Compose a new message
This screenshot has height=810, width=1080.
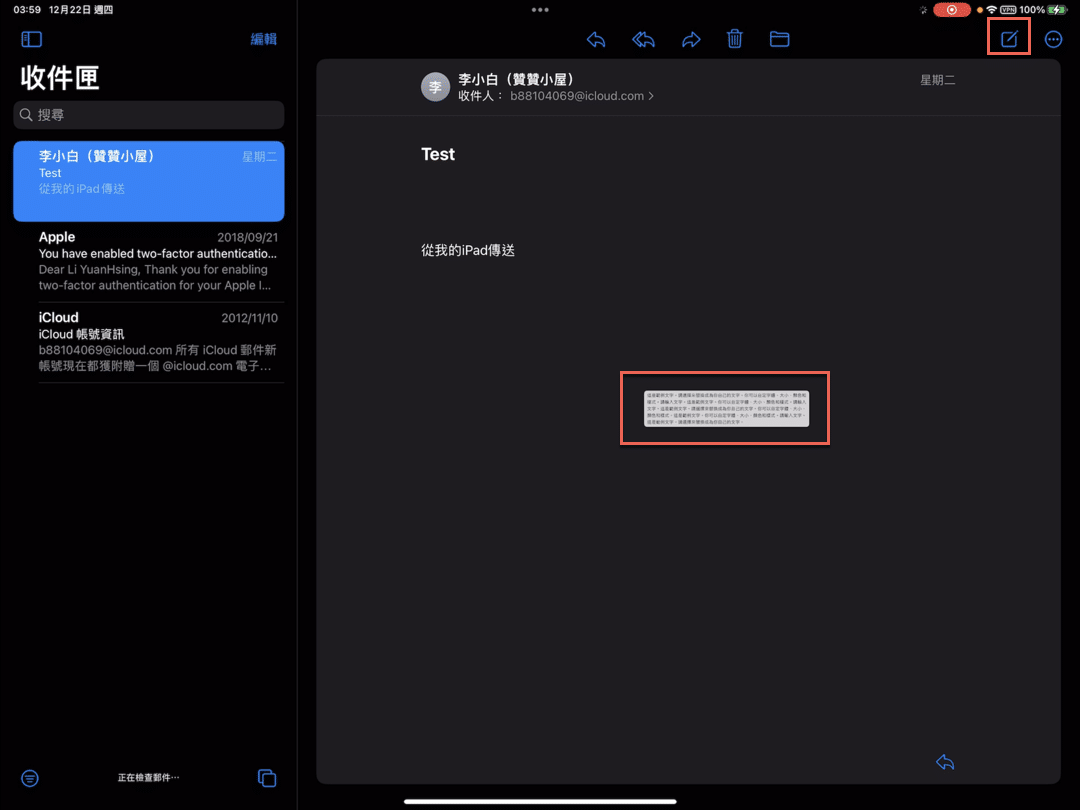1009,39
